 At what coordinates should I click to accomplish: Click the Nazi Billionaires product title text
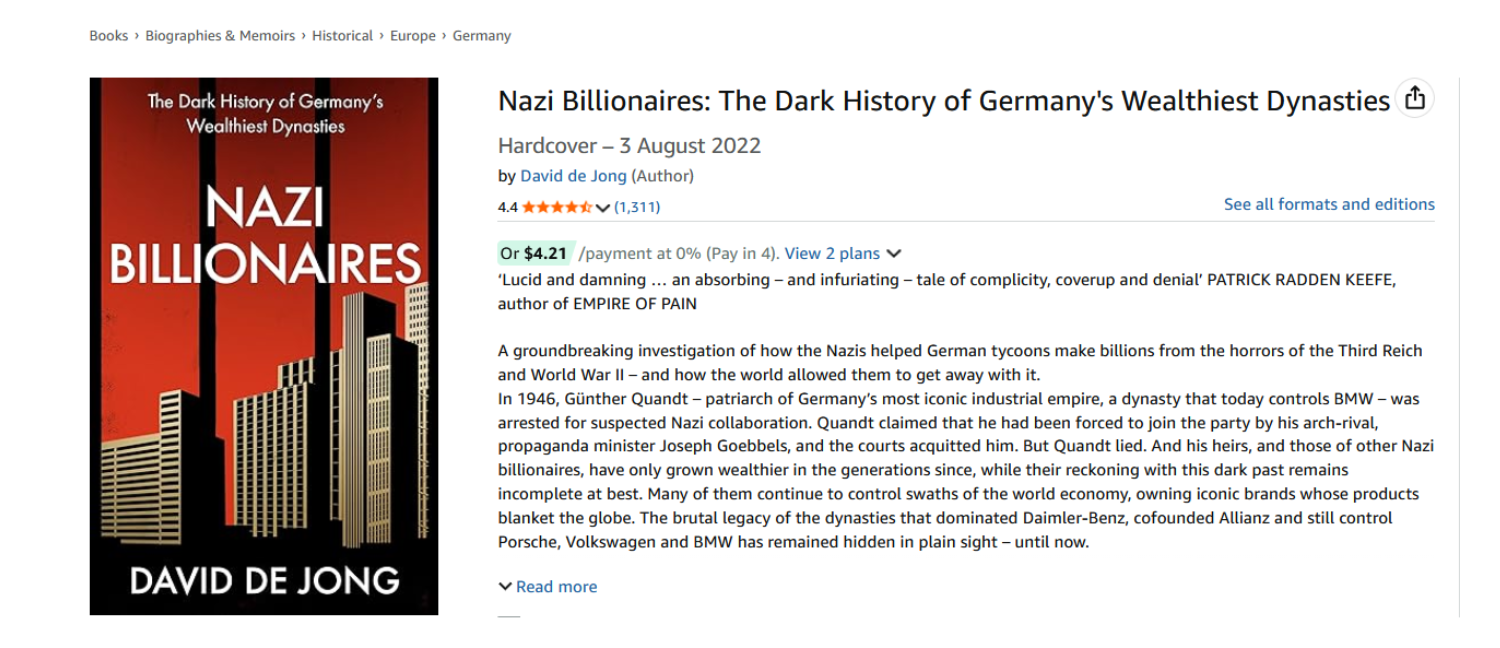[x=943, y=101]
